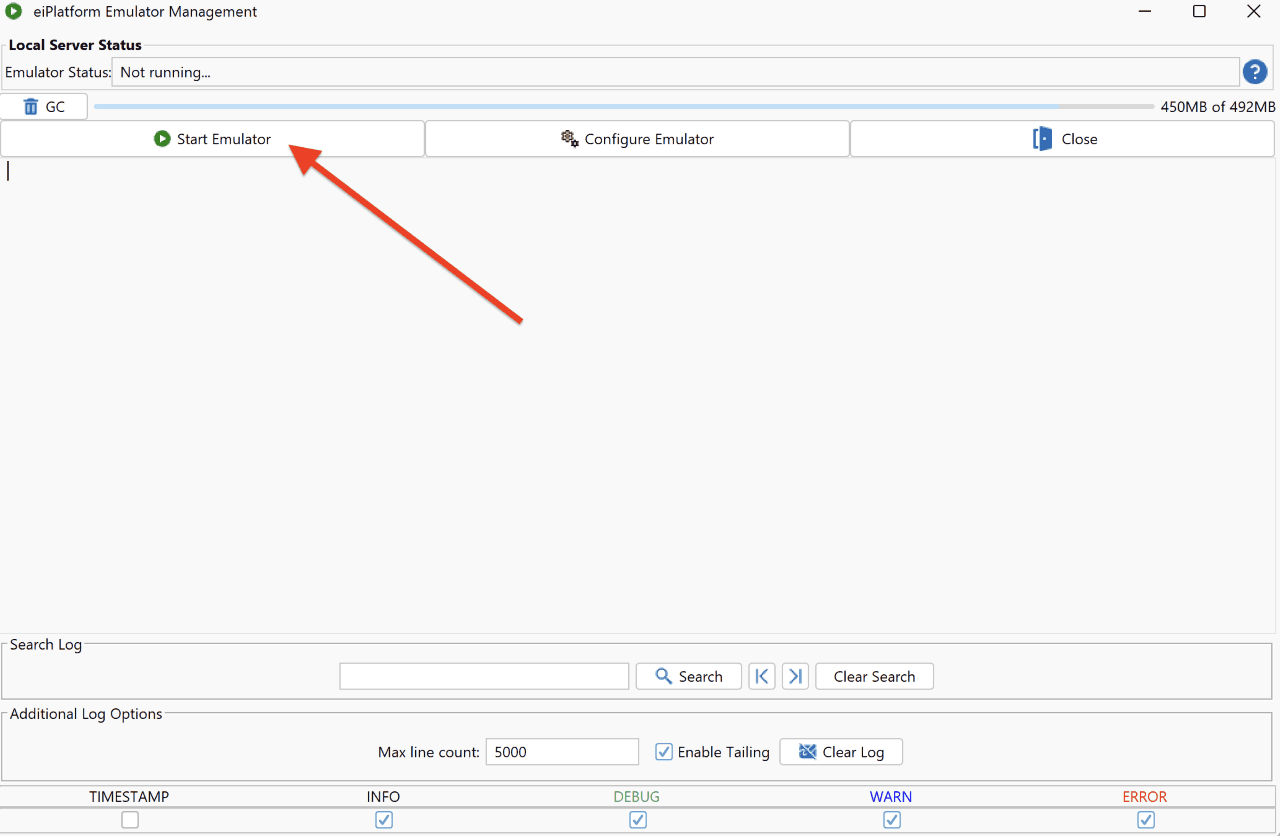Jump to first search result
1280x836 pixels.
coord(762,677)
